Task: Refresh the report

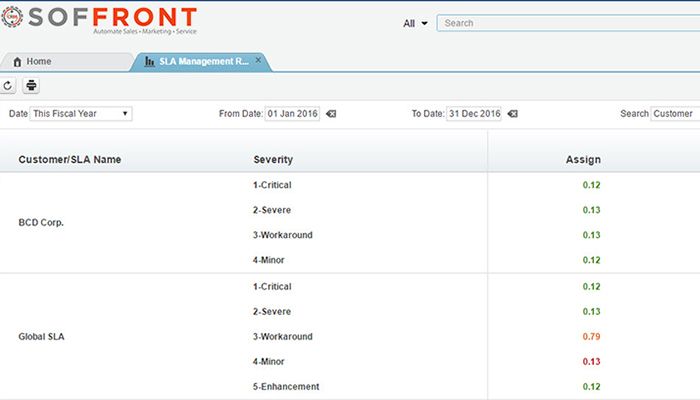Action: point(8,85)
